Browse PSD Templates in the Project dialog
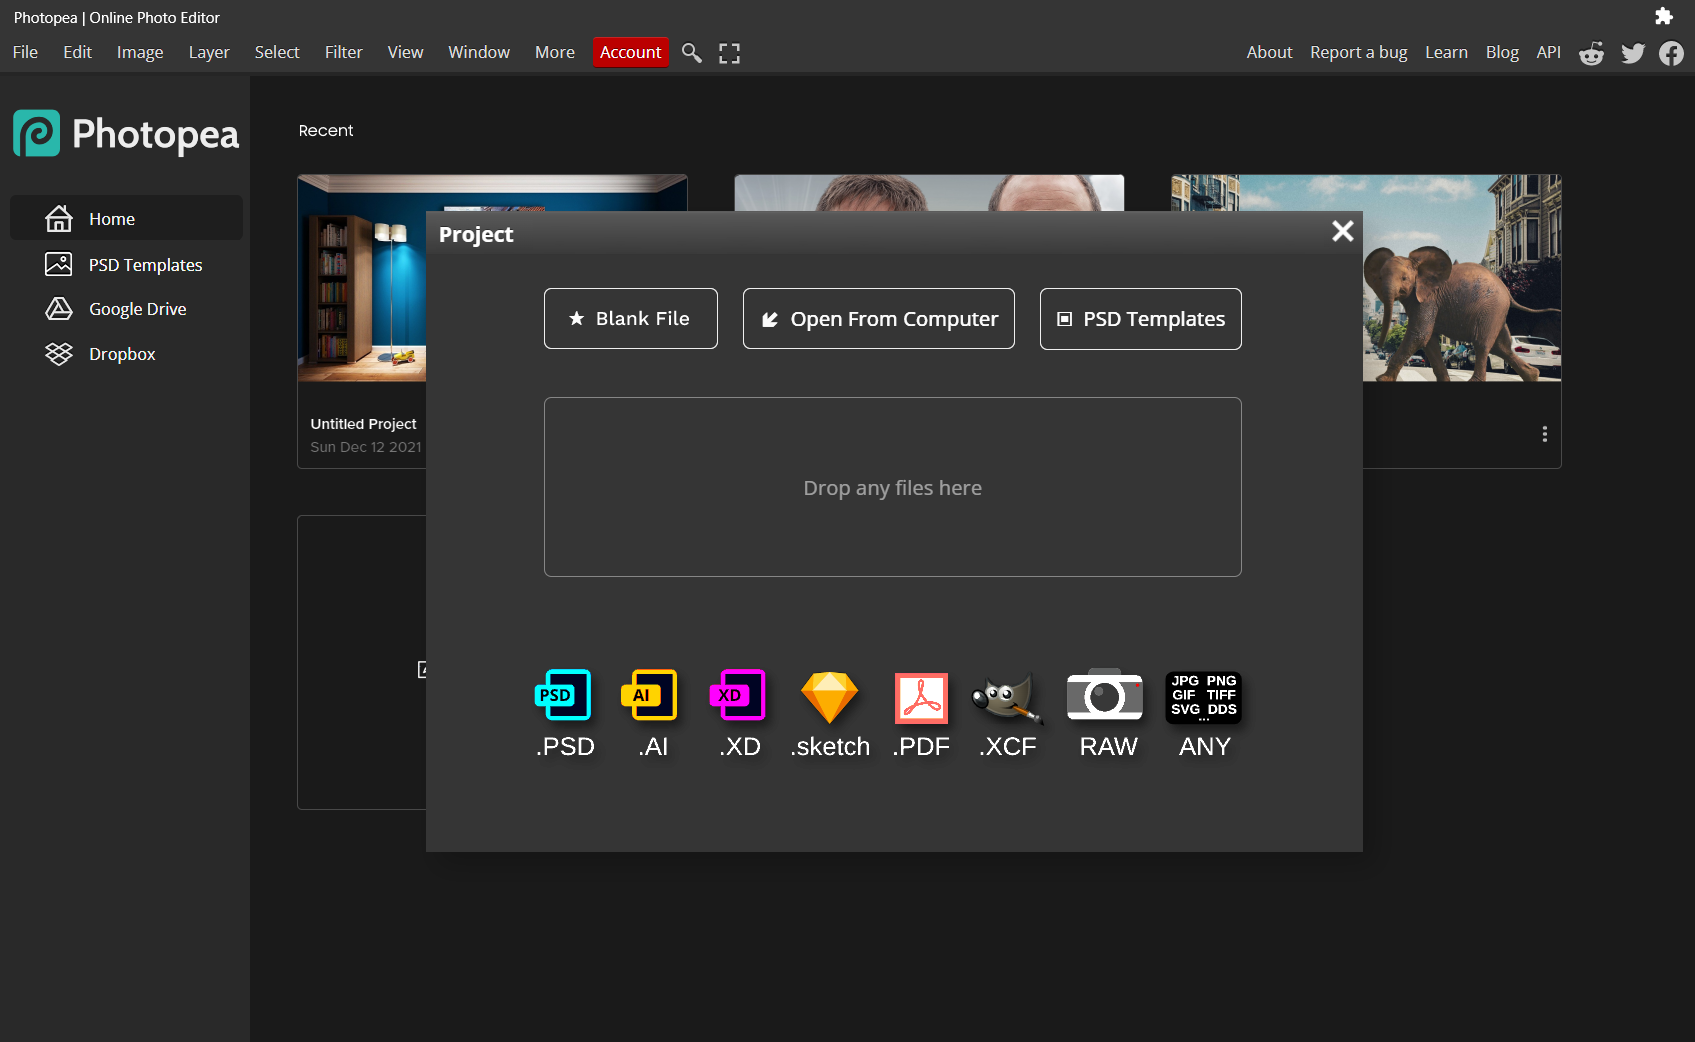1695x1042 pixels. (x=1140, y=318)
